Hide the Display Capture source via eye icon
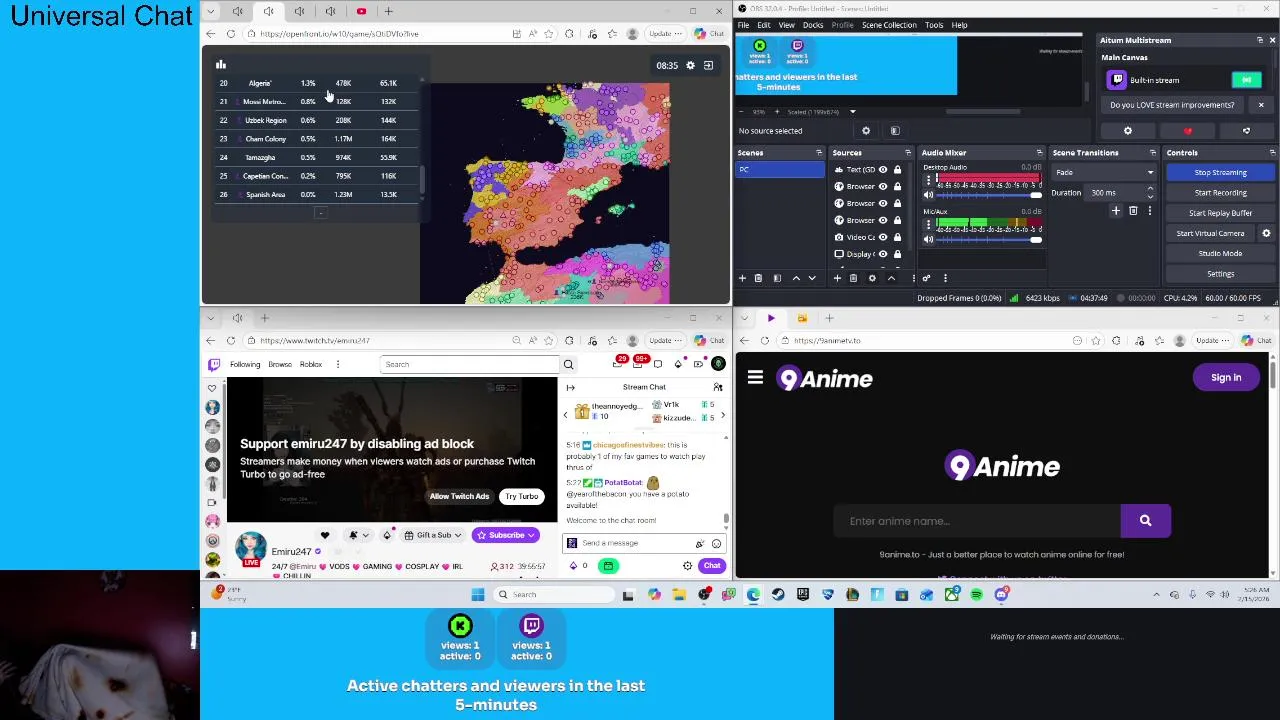1280x720 pixels. click(x=883, y=254)
